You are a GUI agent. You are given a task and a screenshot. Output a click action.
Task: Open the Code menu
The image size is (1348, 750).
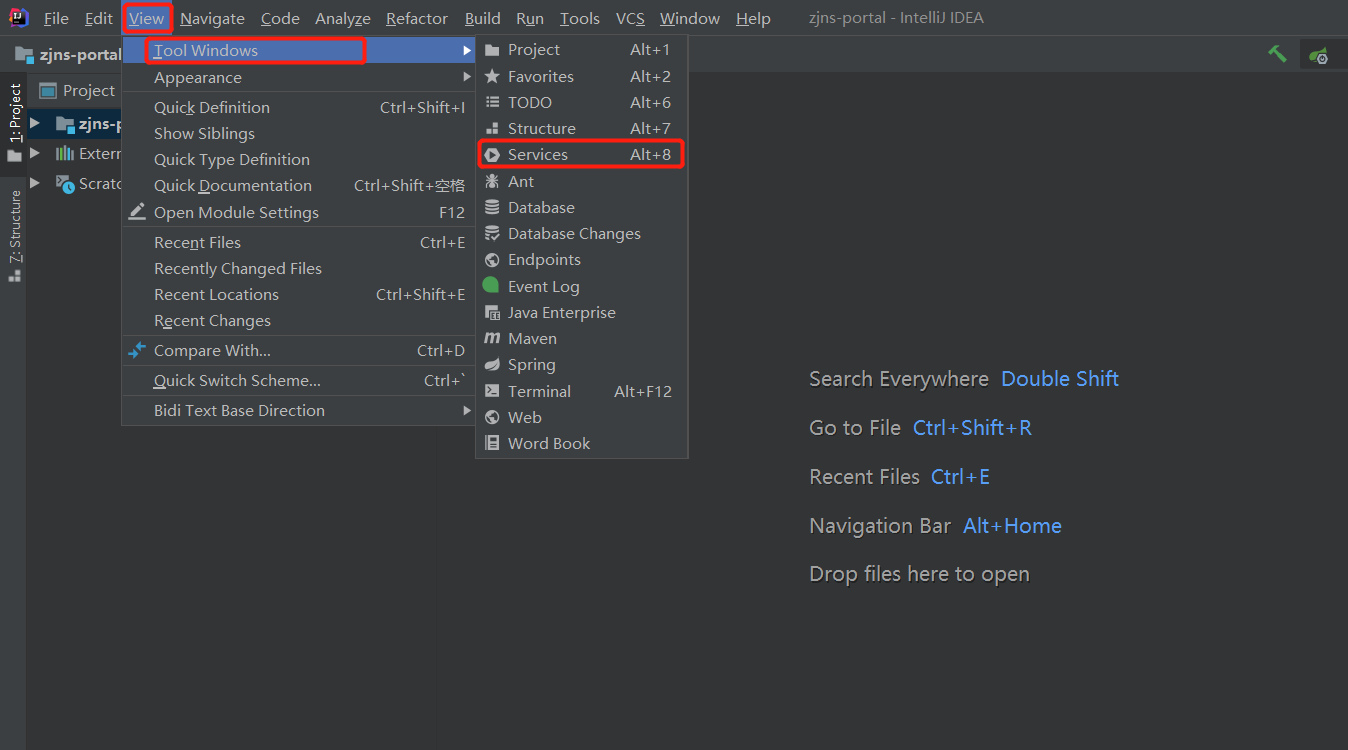click(x=280, y=18)
